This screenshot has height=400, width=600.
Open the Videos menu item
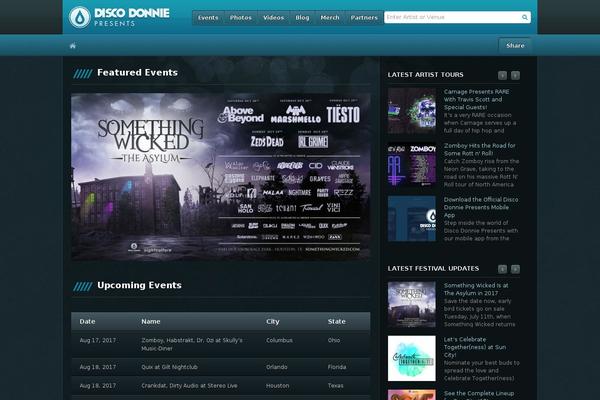273,17
